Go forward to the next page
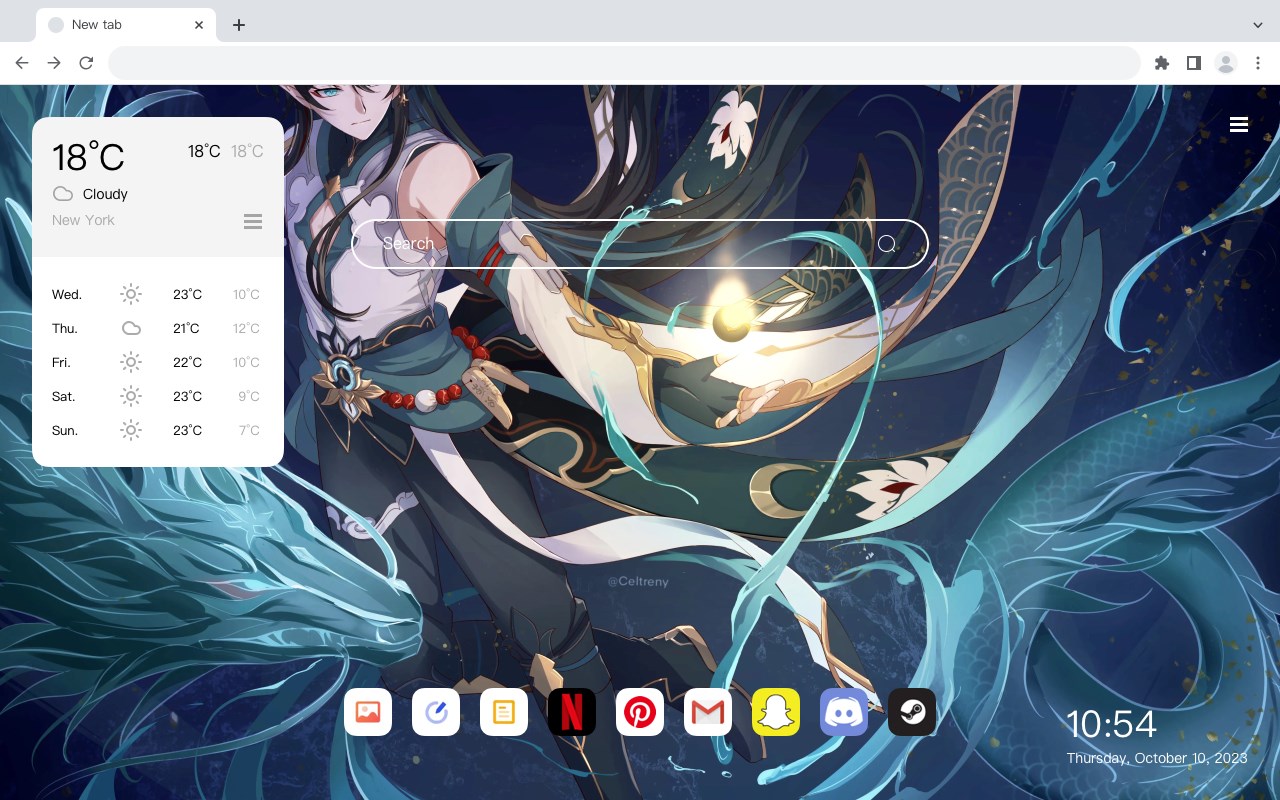Screen dimensions: 1280x800 coord(54,63)
